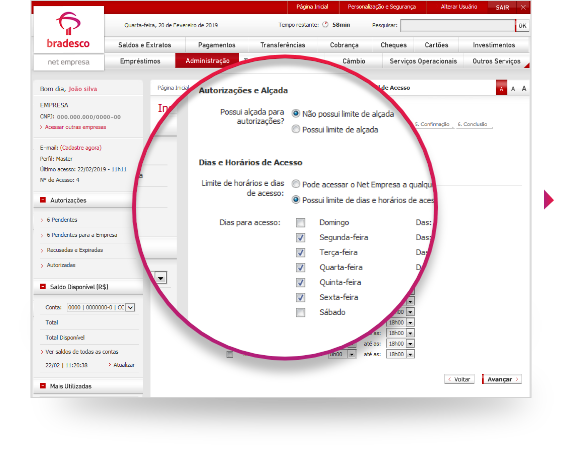
Task: Select the largest font size A
Action: 524,88
